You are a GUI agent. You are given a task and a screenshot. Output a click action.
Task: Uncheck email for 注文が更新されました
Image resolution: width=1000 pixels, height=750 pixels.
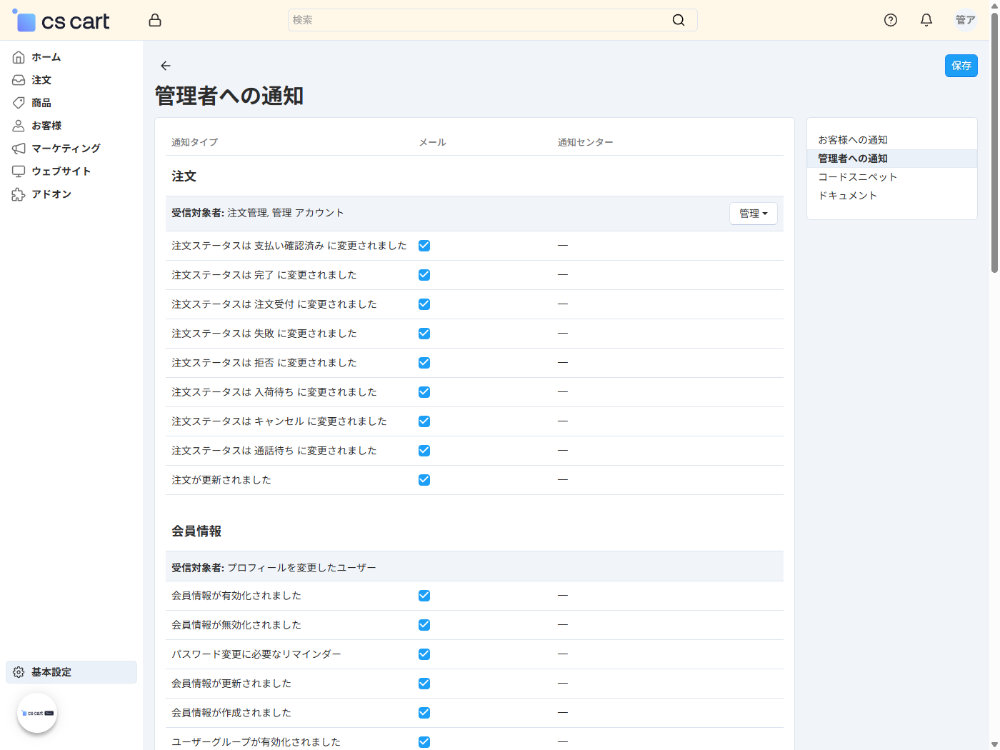click(x=424, y=479)
